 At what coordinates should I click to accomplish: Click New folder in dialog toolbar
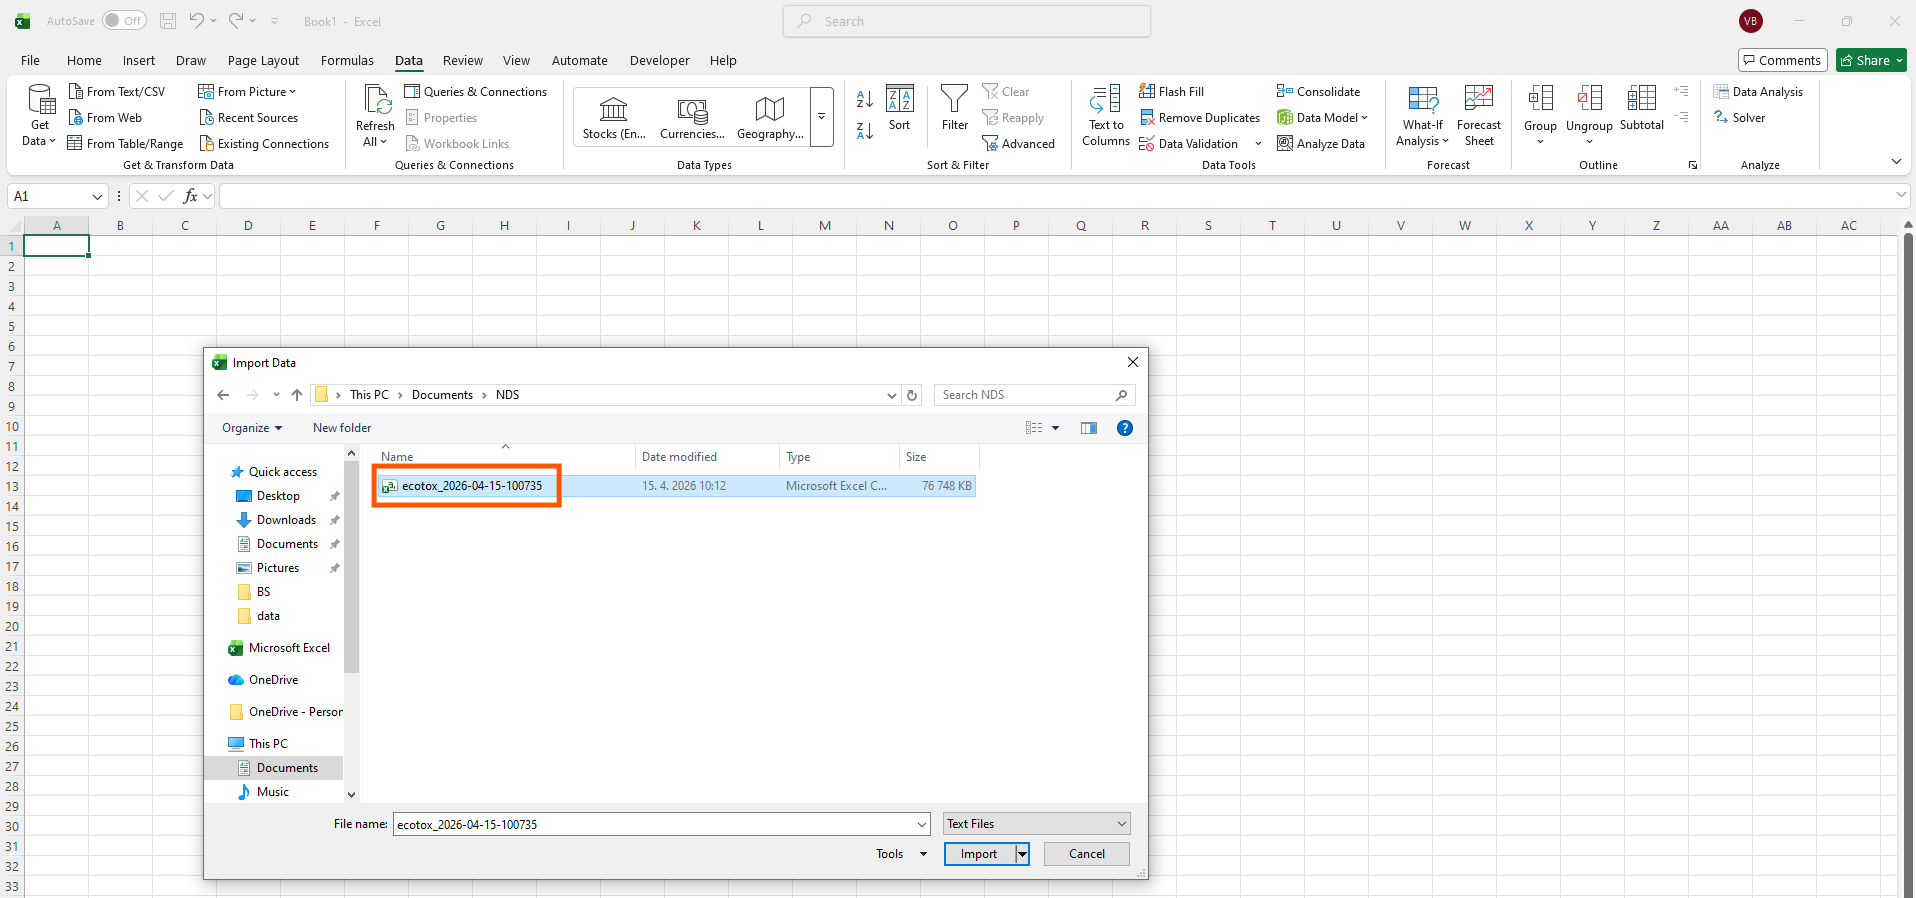pos(342,428)
